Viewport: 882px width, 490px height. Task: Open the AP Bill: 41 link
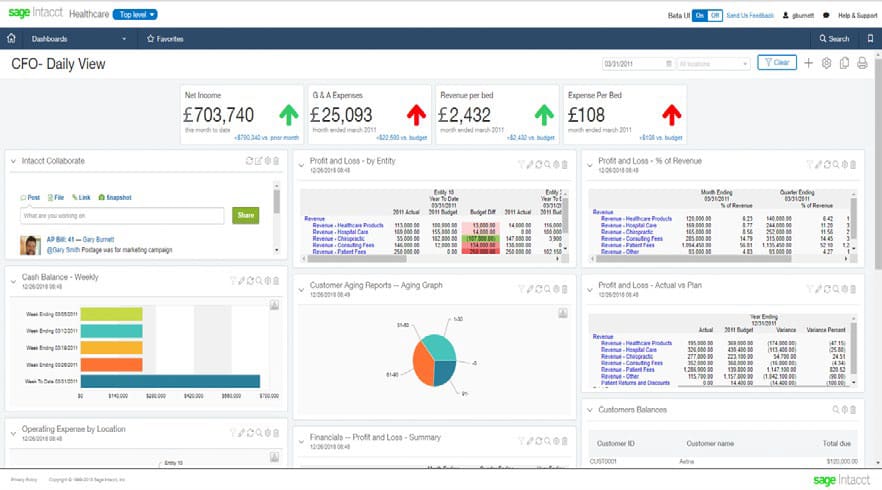coord(60,239)
